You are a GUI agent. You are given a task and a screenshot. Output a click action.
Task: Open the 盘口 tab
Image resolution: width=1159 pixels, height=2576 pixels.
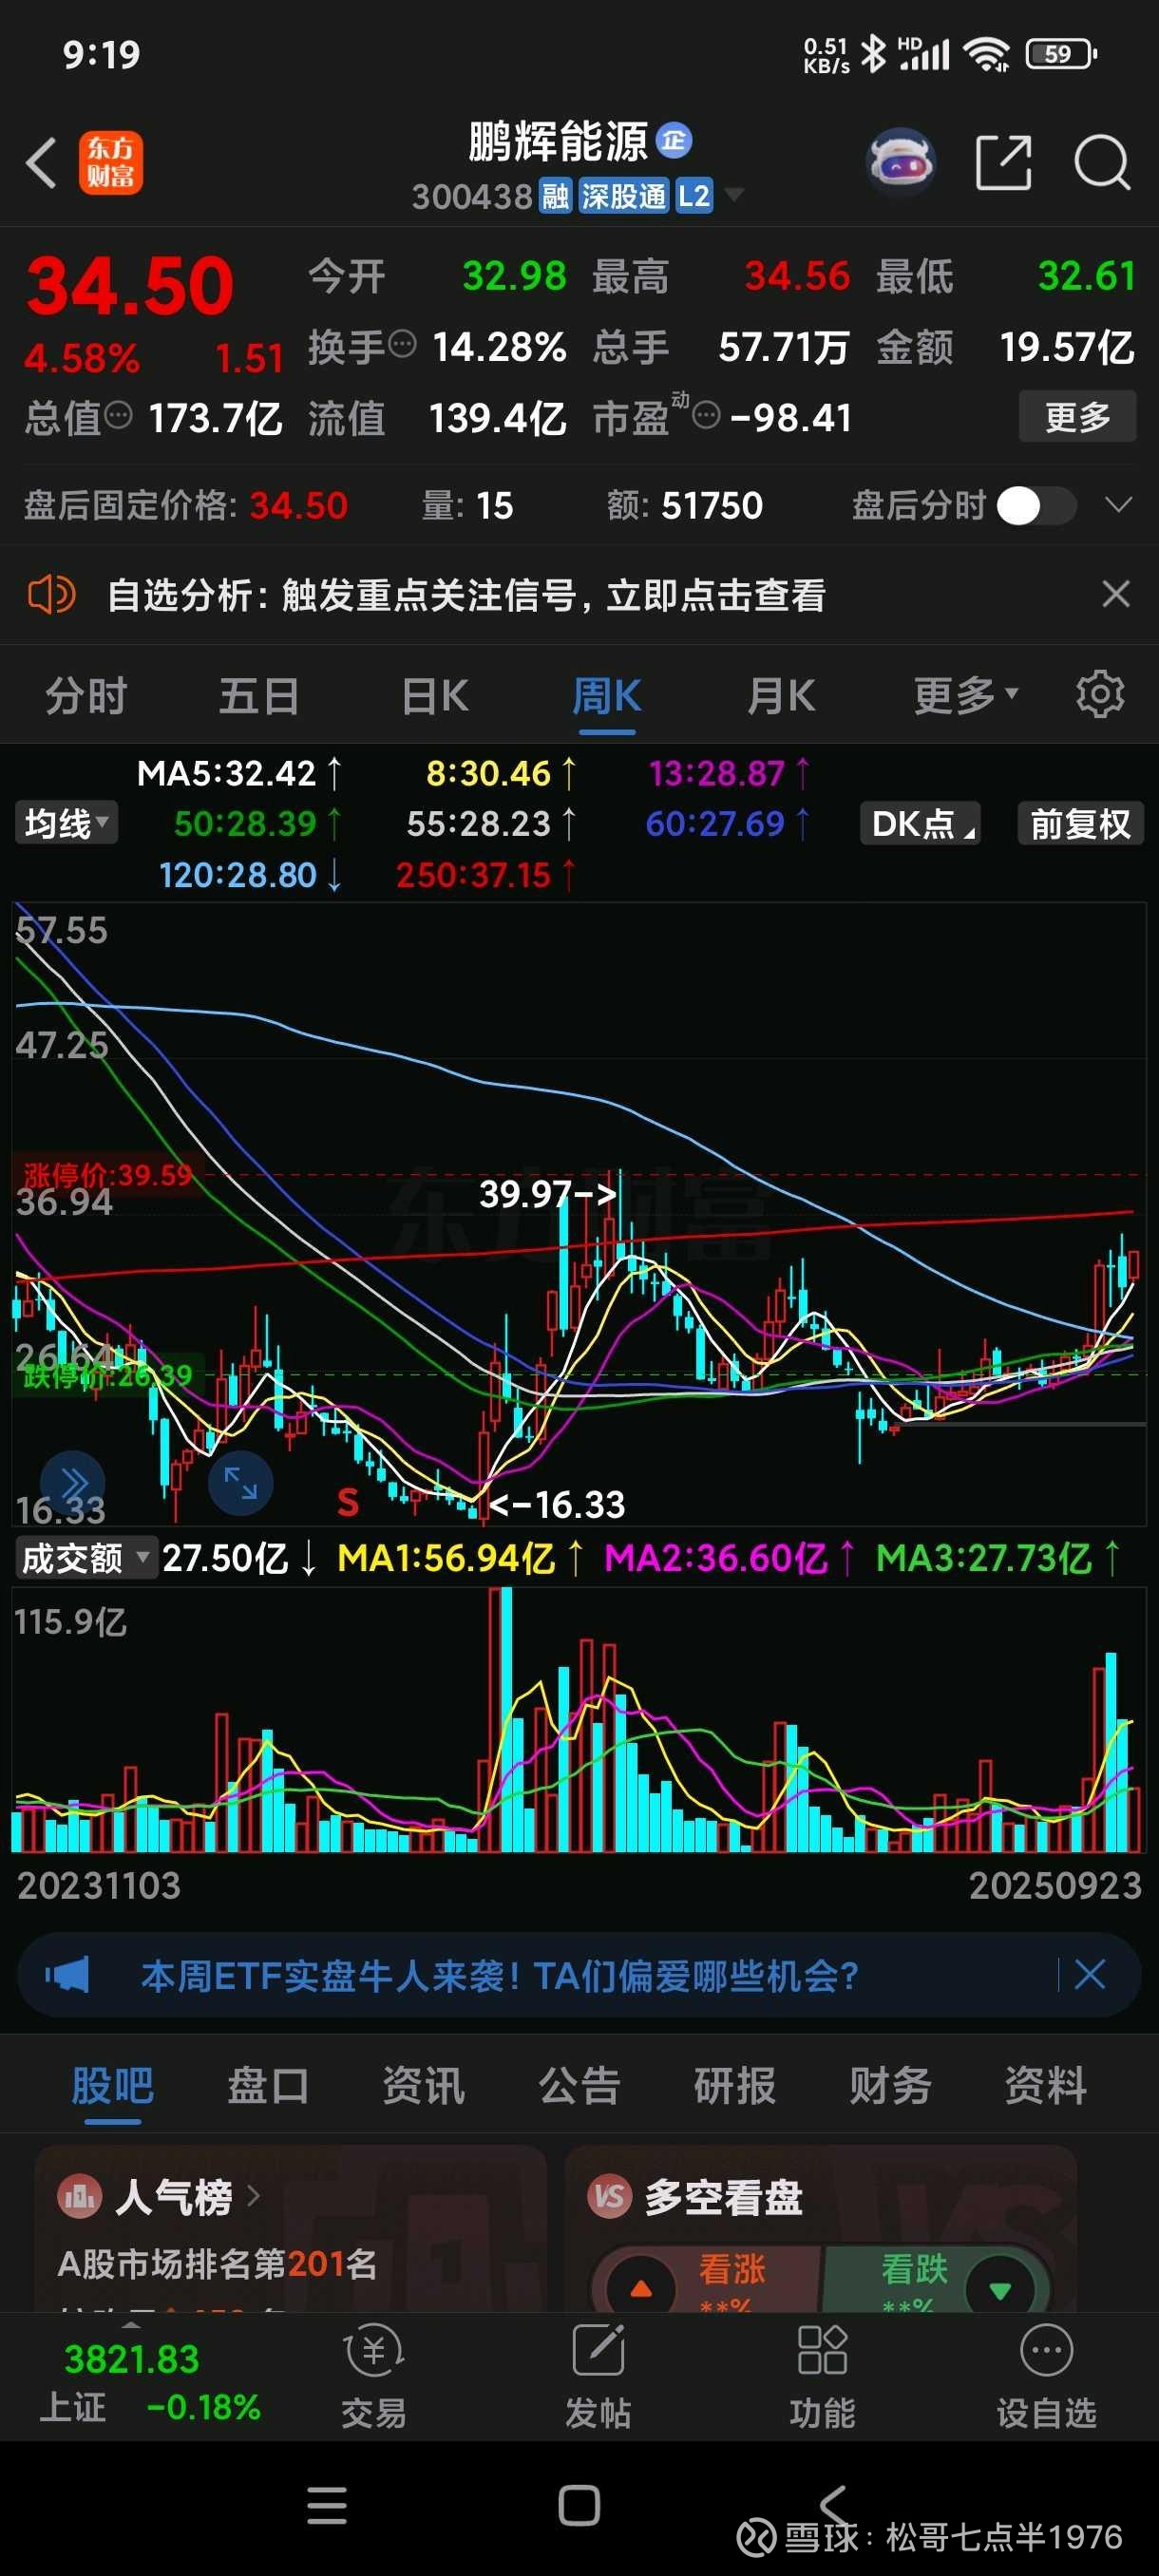point(268,2086)
